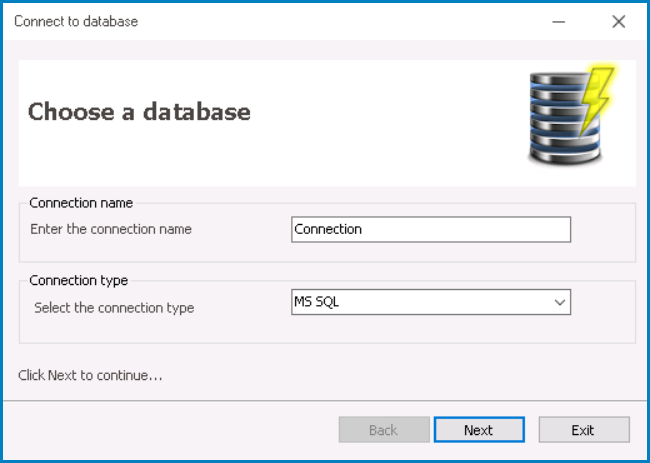The width and height of the screenshot is (650, 463).
Task: Click the "Connection type" group title
Action: coord(79,280)
